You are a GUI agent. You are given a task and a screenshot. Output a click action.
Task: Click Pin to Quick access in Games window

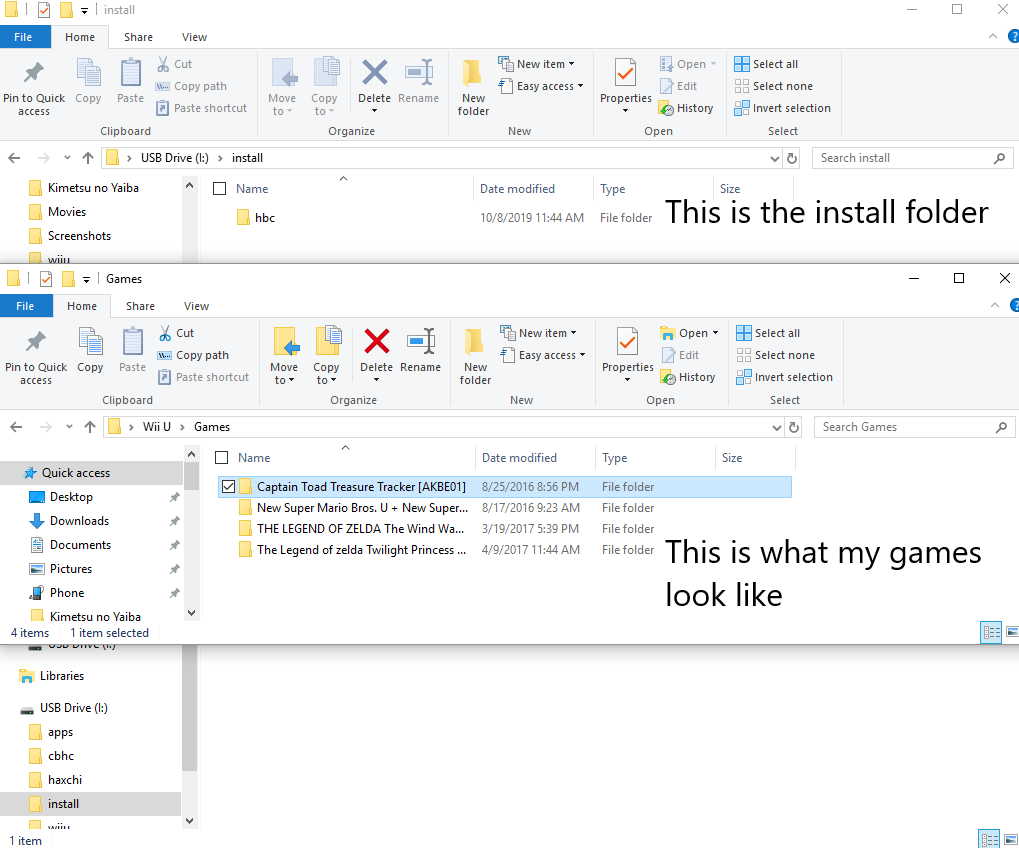pos(36,357)
